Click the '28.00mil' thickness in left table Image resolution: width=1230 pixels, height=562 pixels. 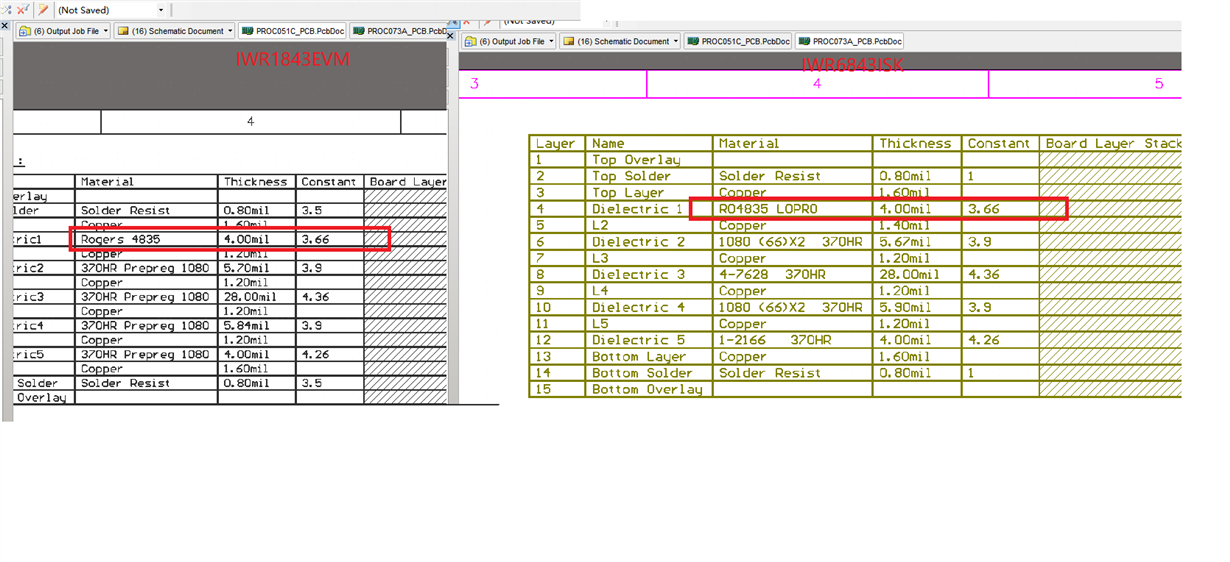click(x=257, y=297)
